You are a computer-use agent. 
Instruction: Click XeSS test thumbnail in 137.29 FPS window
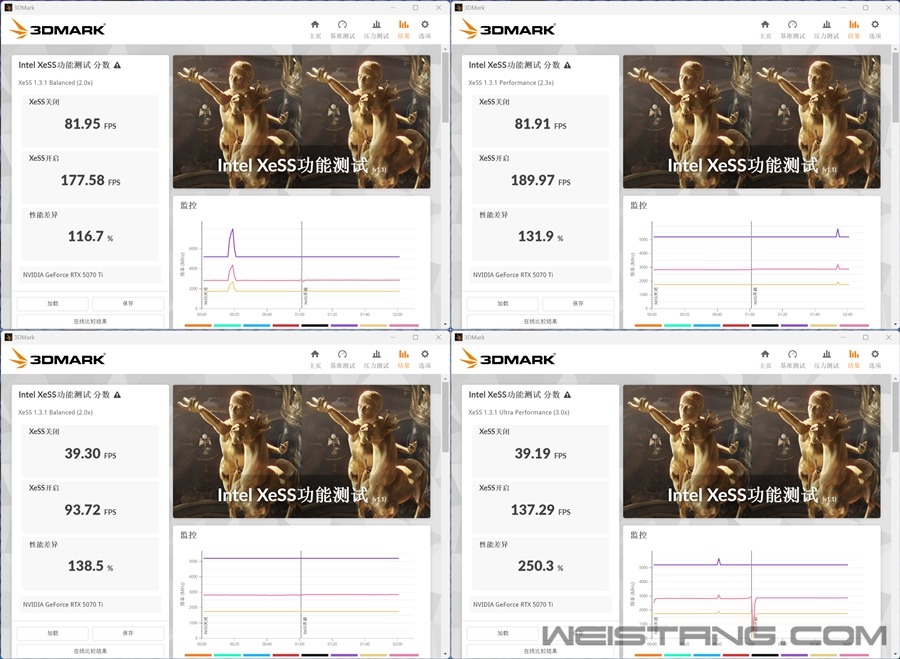[751, 451]
